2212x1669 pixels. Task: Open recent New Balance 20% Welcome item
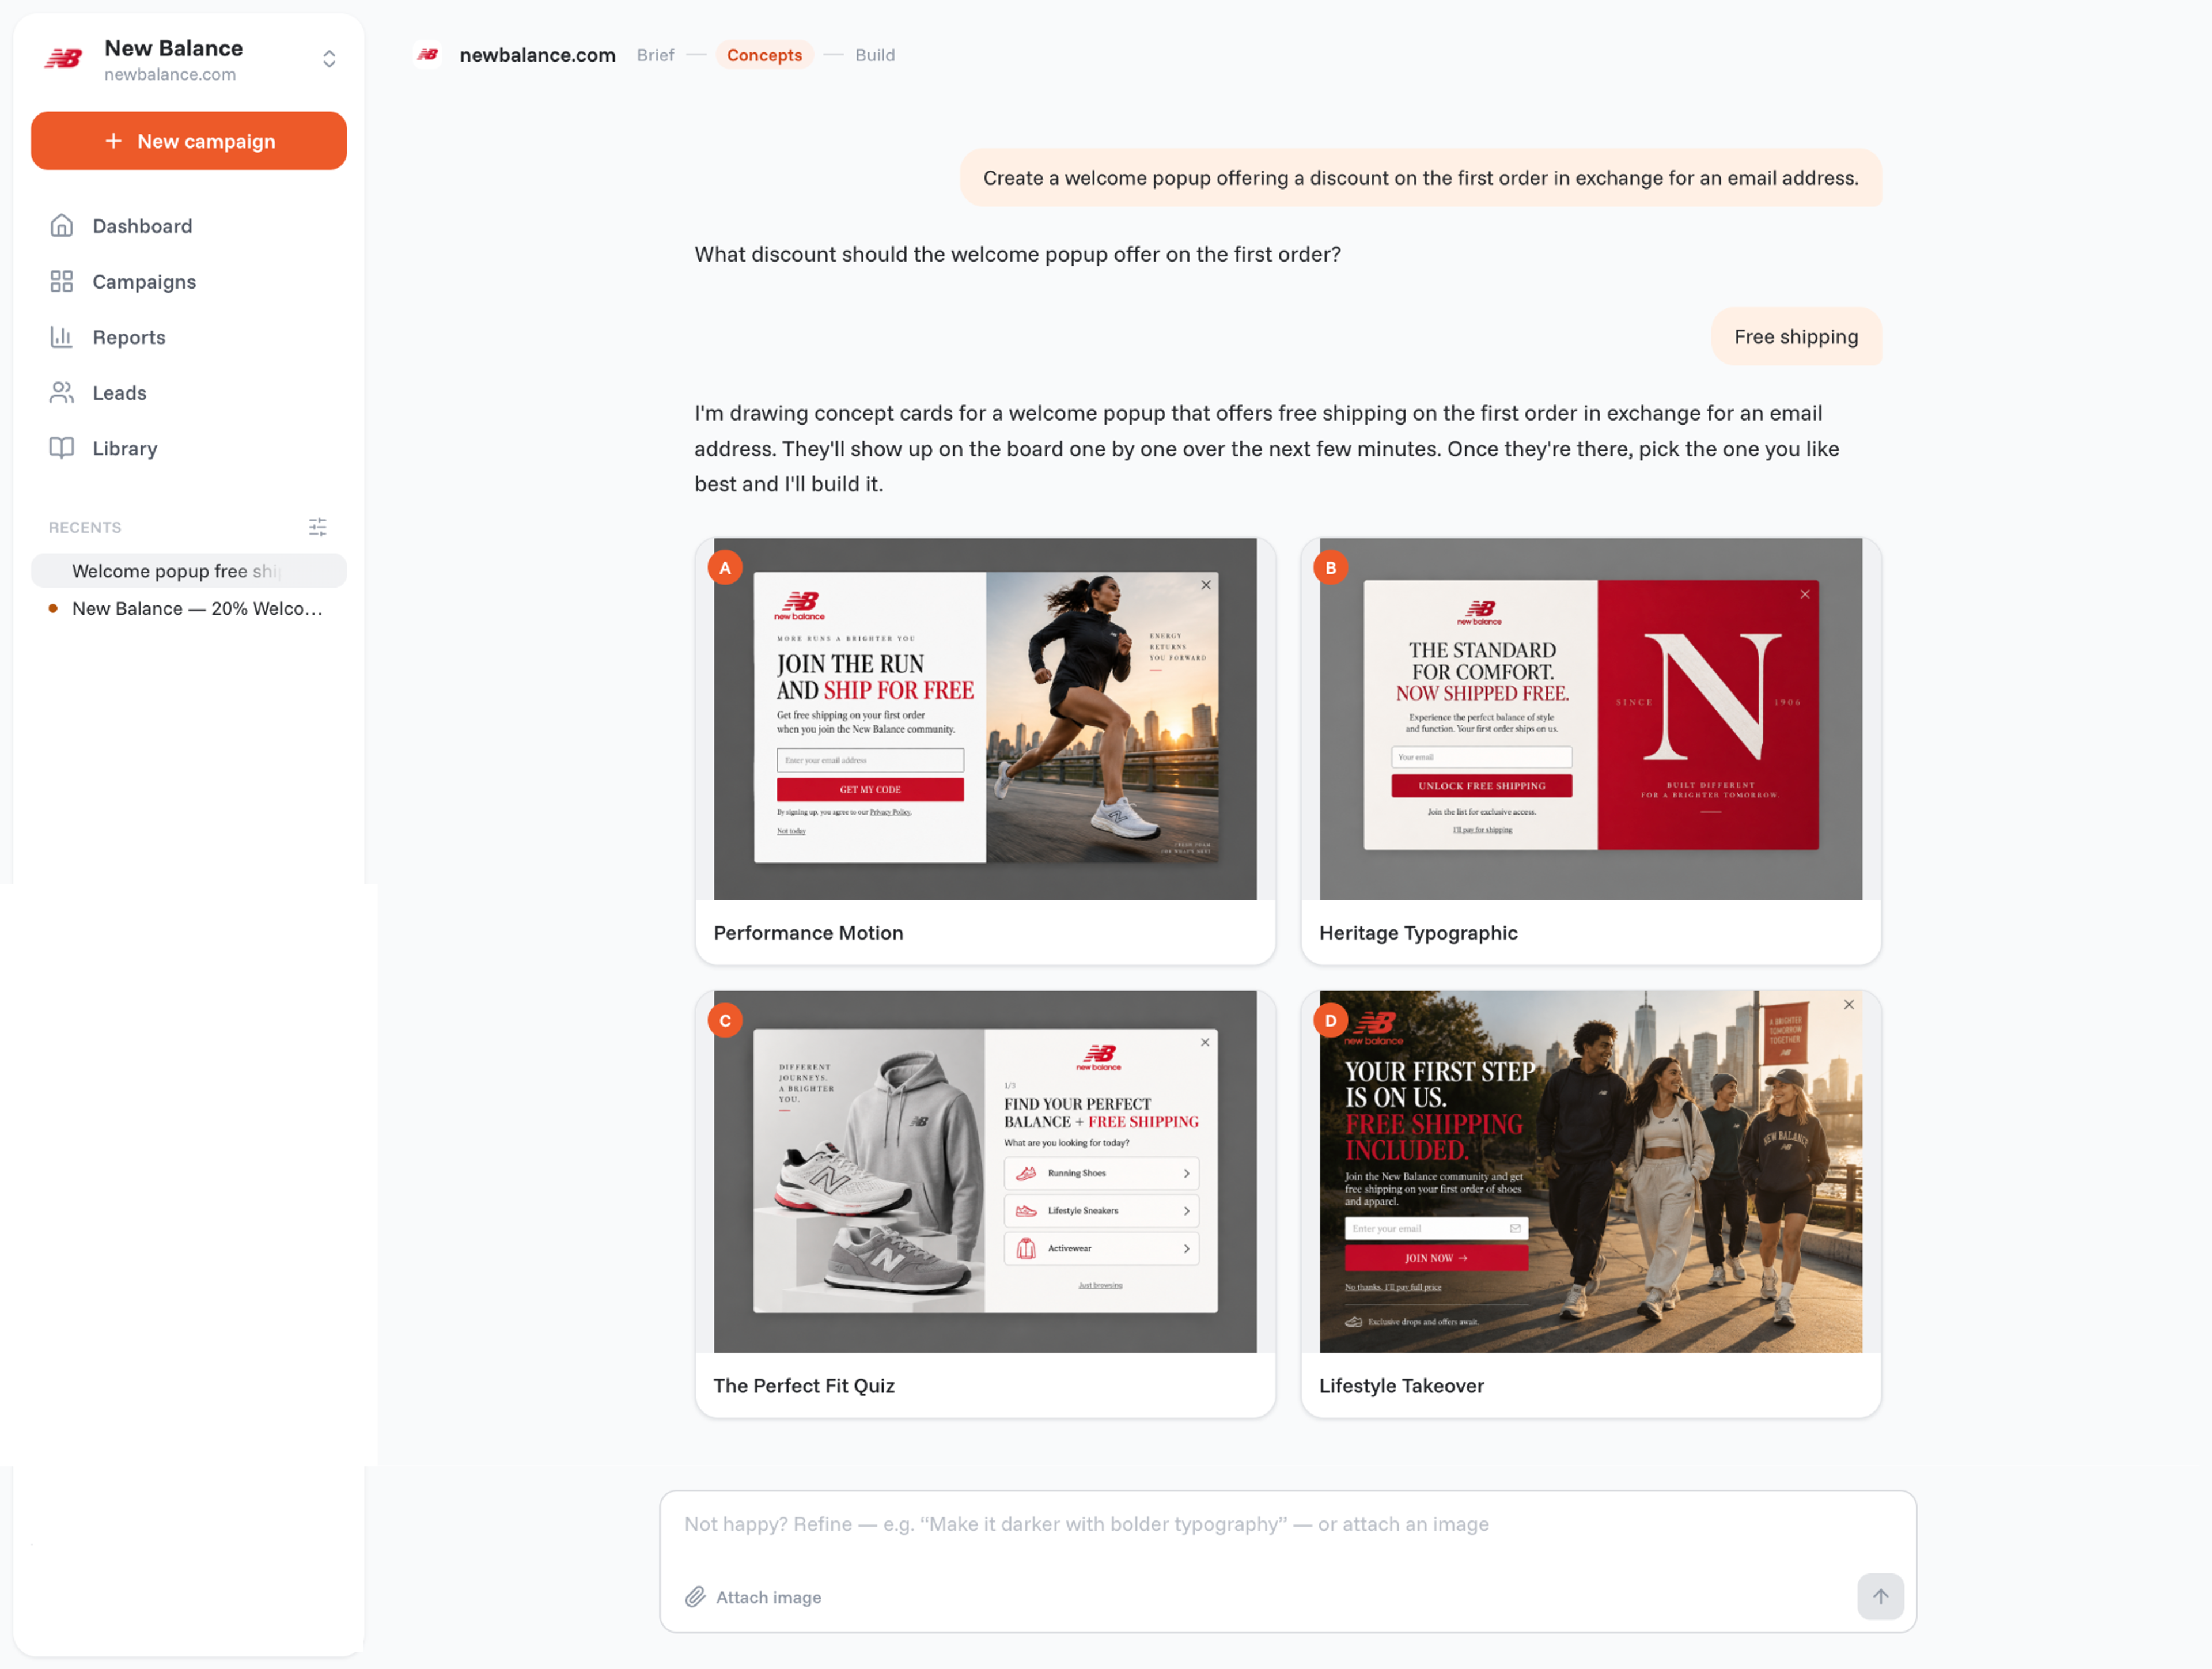coord(189,609)
